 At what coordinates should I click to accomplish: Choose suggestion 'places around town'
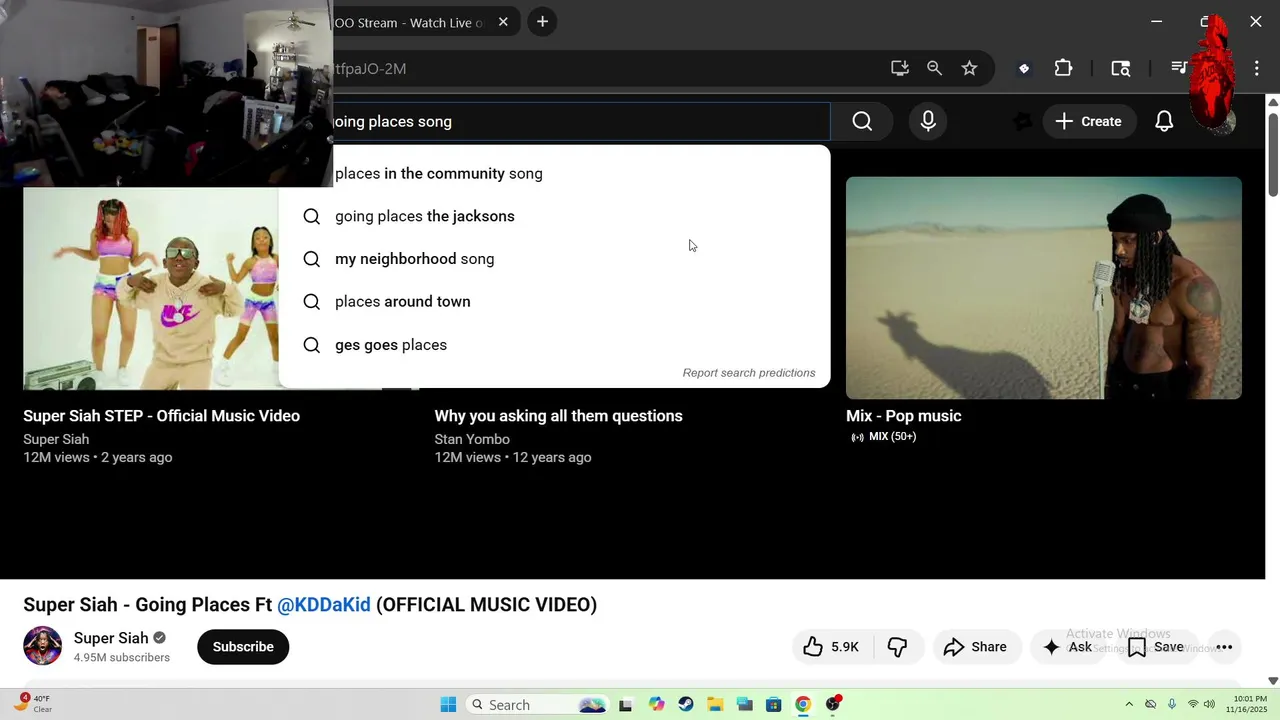554,301
